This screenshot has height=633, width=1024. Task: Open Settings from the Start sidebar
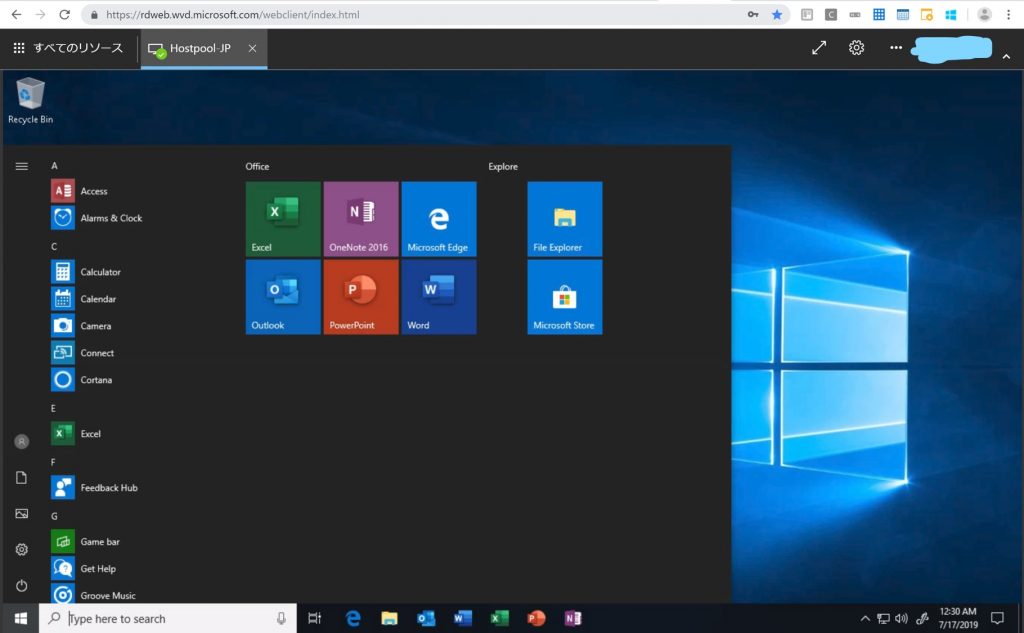tap(22, 549)
